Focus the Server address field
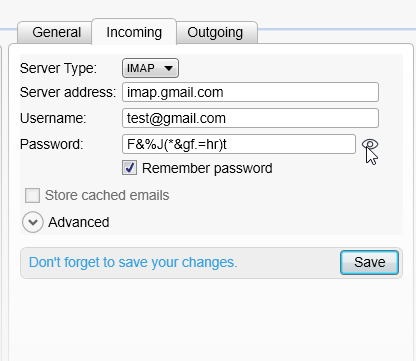Screen dimensions: 416x361 click(250, 92)
